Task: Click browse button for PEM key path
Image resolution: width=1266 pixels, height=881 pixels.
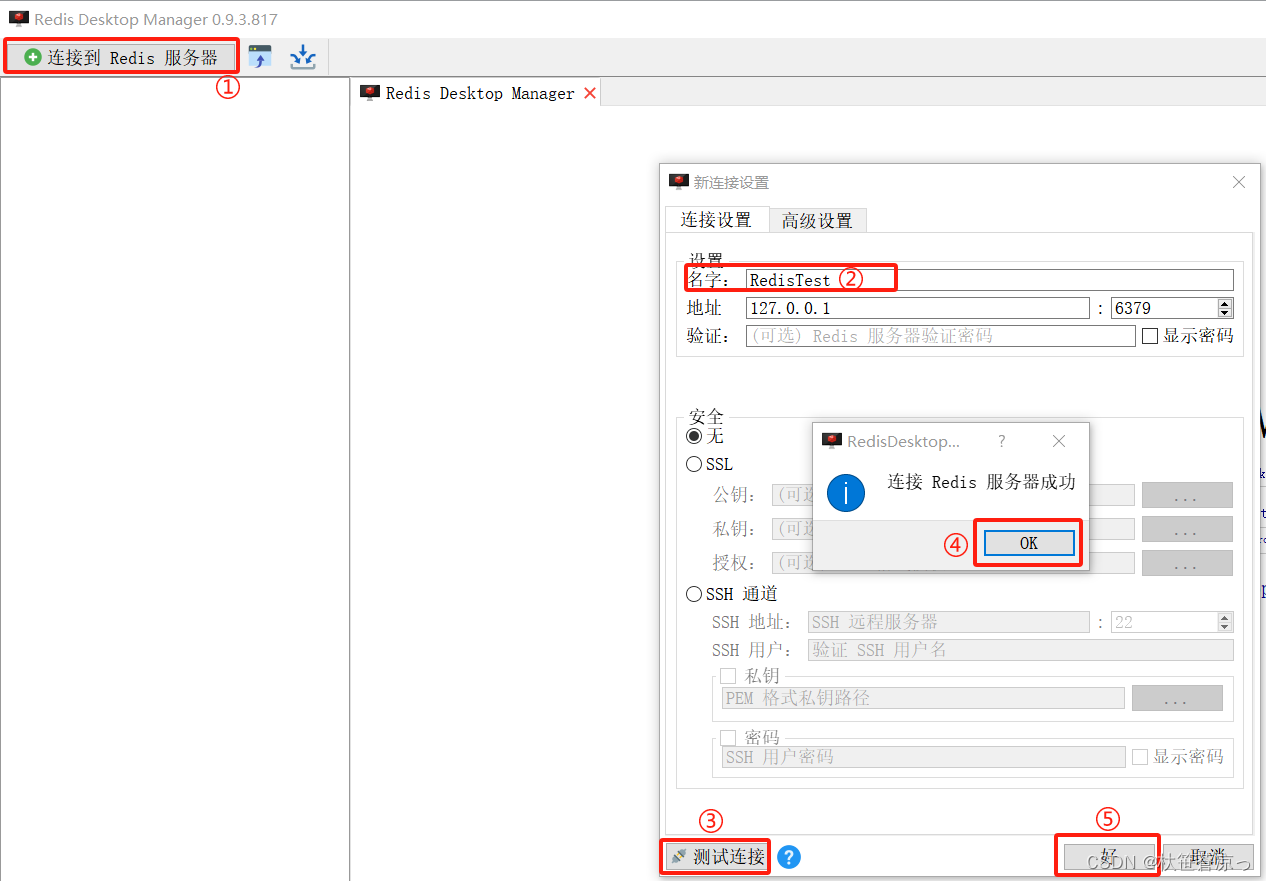Action: pos(1177,698)
